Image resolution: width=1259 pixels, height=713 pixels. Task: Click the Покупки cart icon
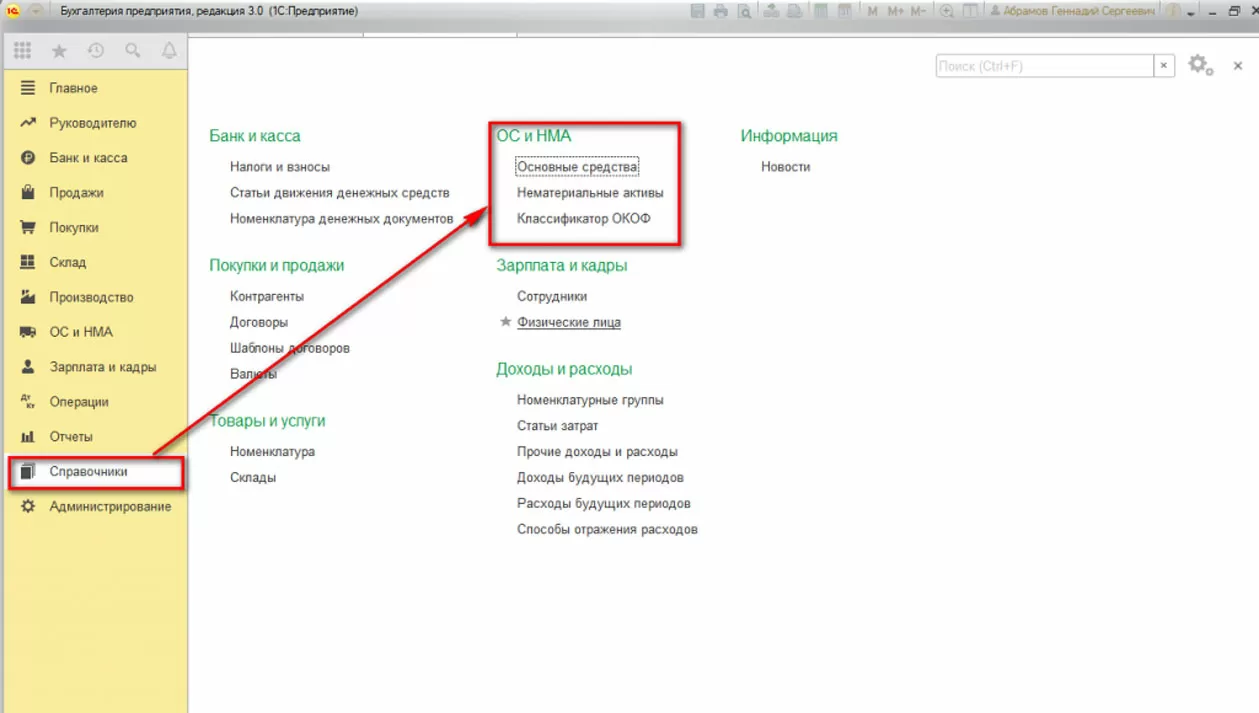(x=28, y=228)
